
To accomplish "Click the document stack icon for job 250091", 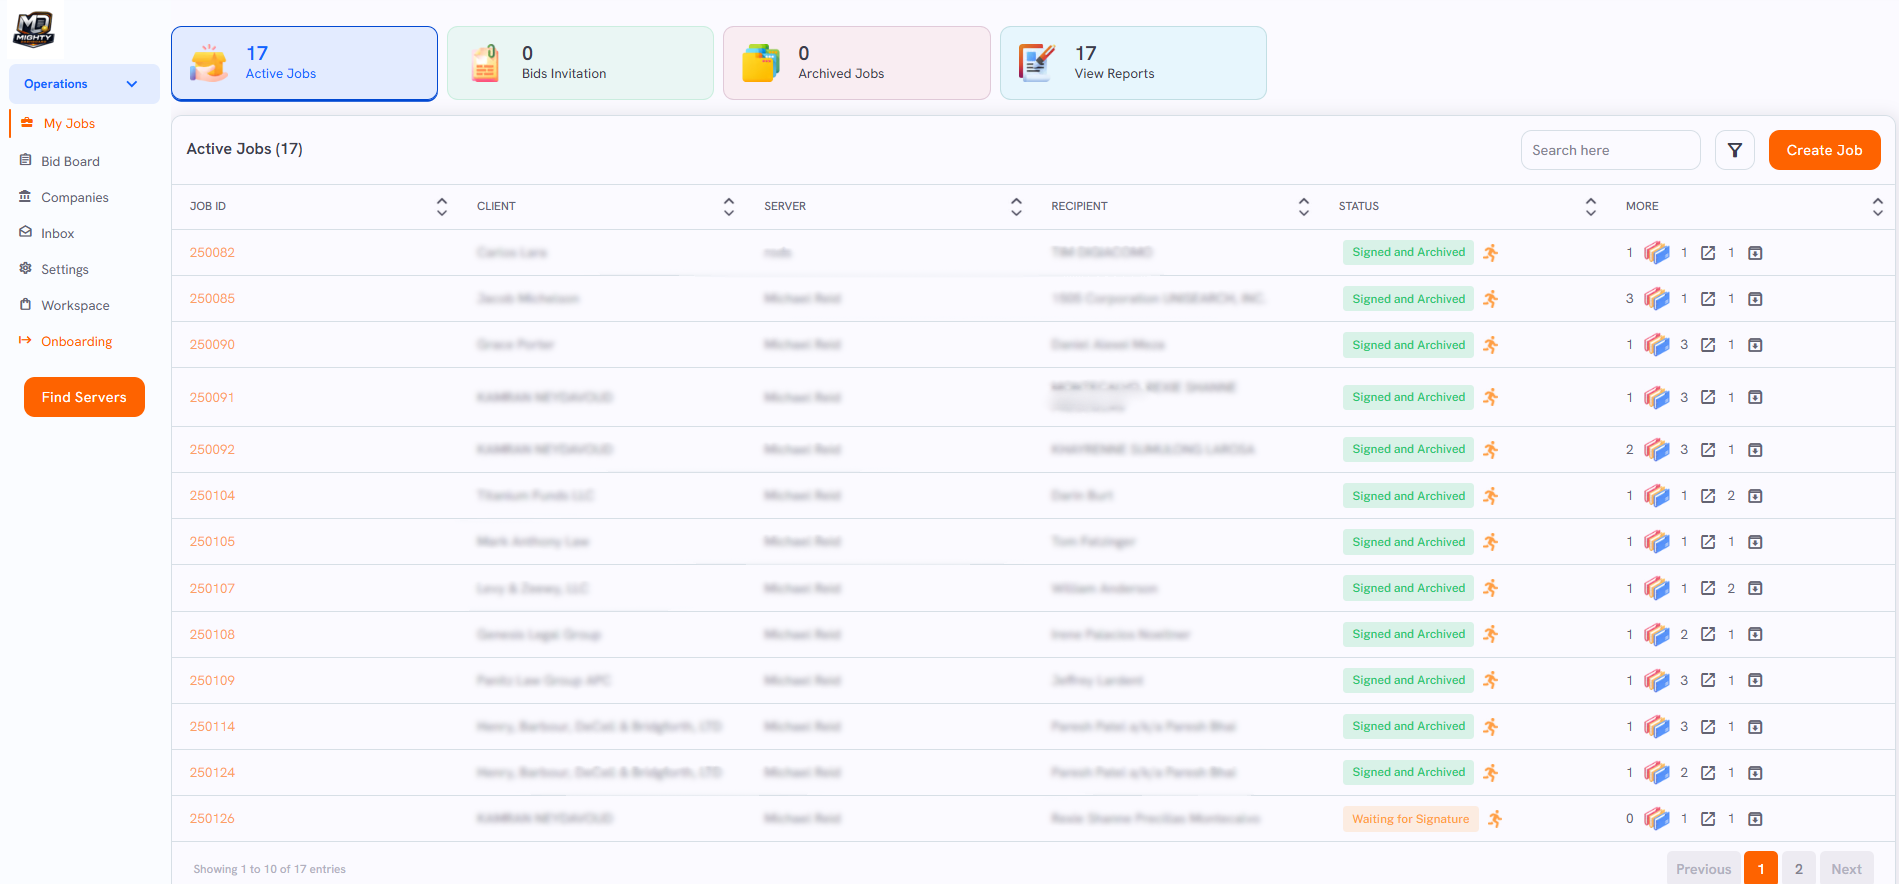I will point(1657,397).
